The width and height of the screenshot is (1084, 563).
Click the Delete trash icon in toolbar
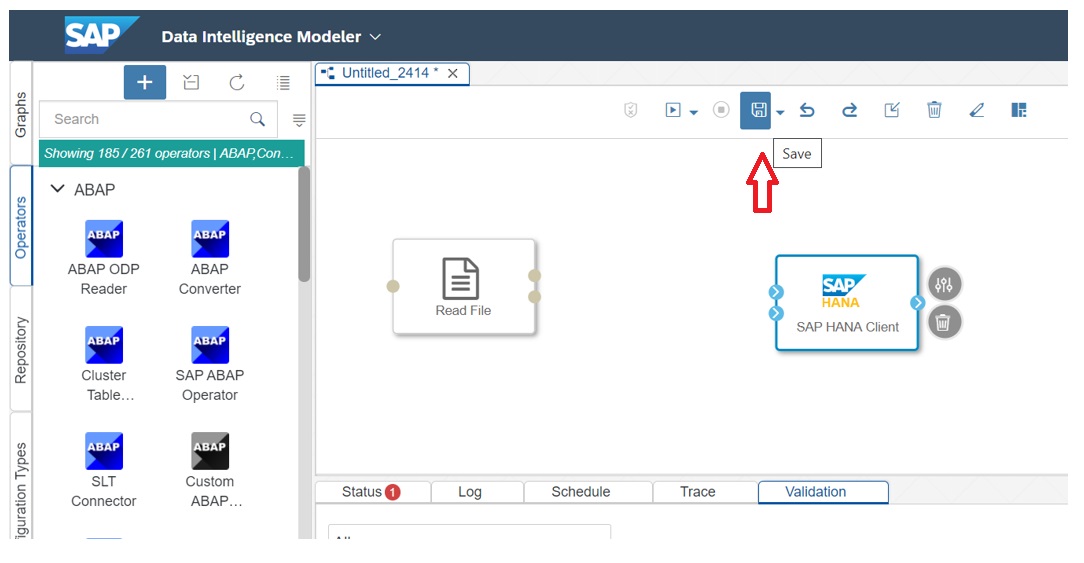coord(934,110)
